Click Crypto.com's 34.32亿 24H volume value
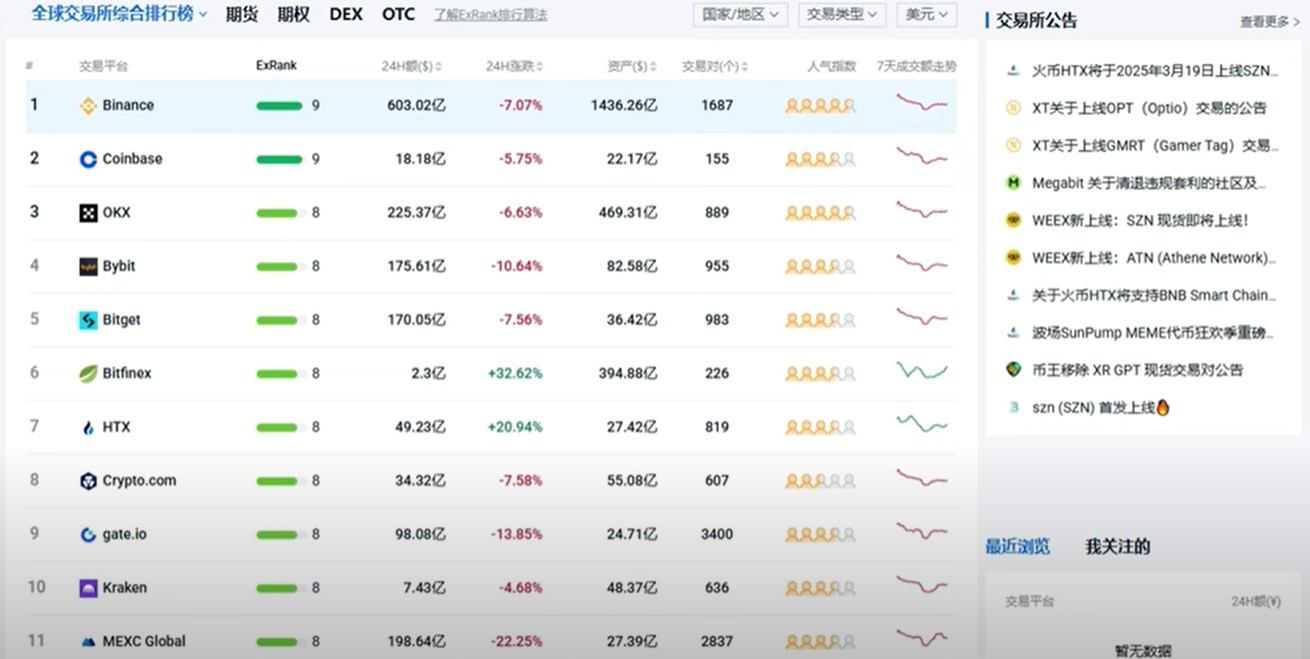The width and height of the screenshot is (1310, 659). click(x=420, y=480)
